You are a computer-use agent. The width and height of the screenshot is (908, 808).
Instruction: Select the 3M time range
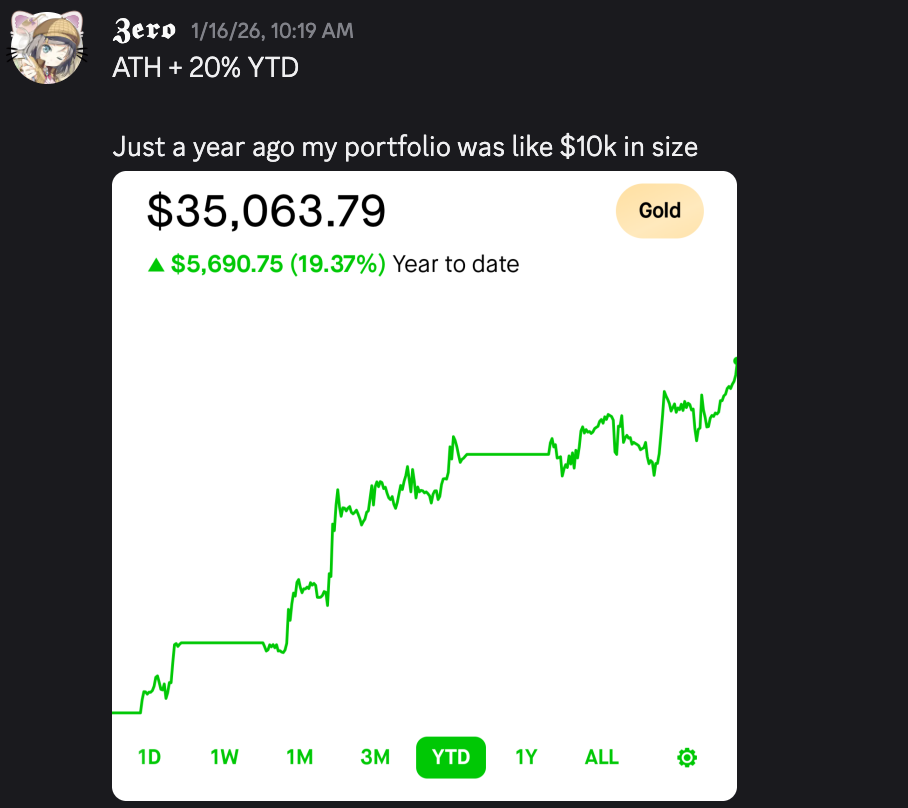[x=375, y=757]
